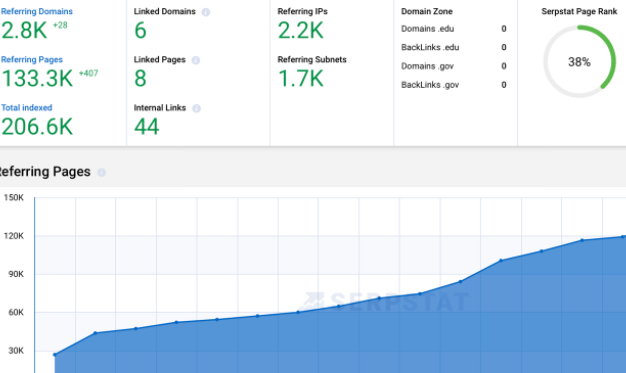This screenshot has height=373, width=626.
Task: Open the Referring Domains link
Action: (x=37, y=12)
